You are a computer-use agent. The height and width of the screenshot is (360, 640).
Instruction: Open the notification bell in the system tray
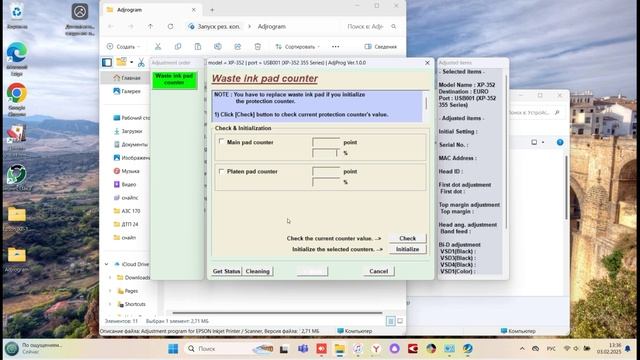pyautogui.click(x=628, y=349)
